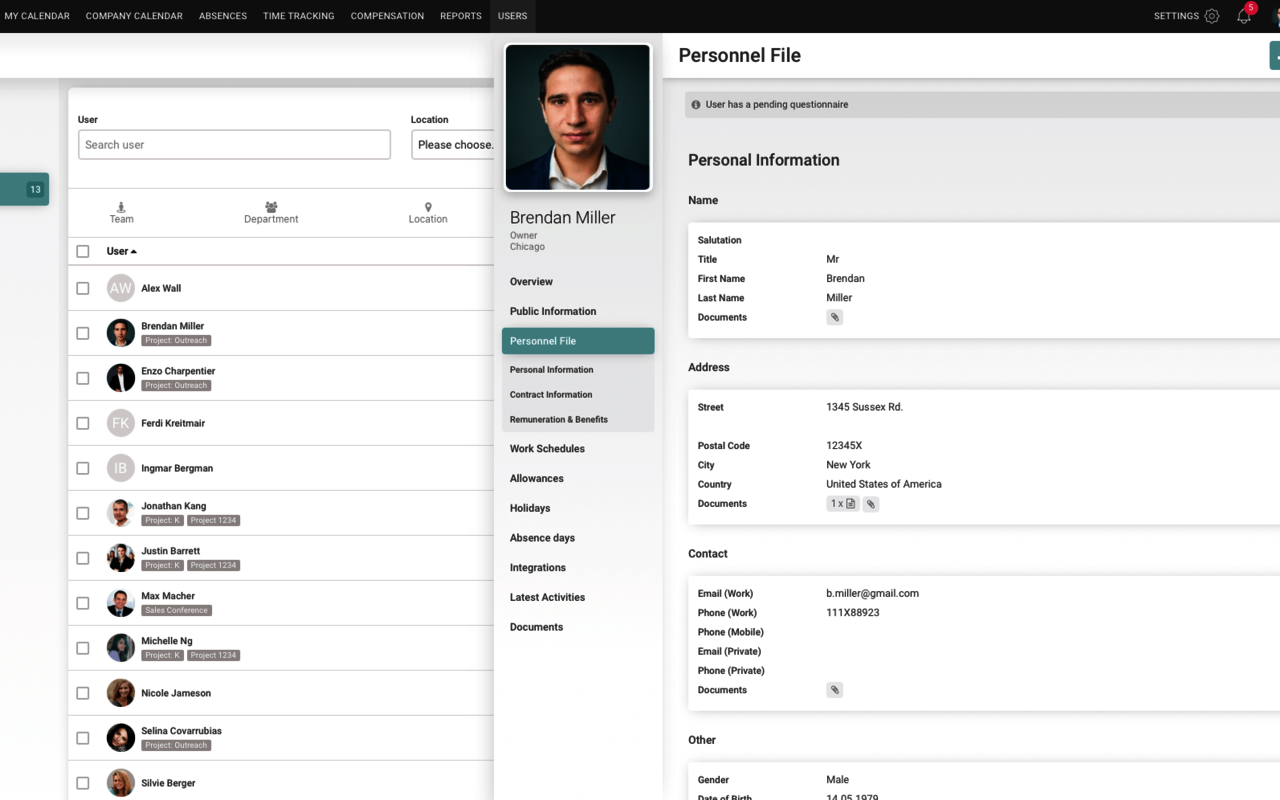The height and width of the screenshot is (800, 1280).
Task: Click Ferdi Kreitmair's FK avatar
Action: tap(121, 423)
